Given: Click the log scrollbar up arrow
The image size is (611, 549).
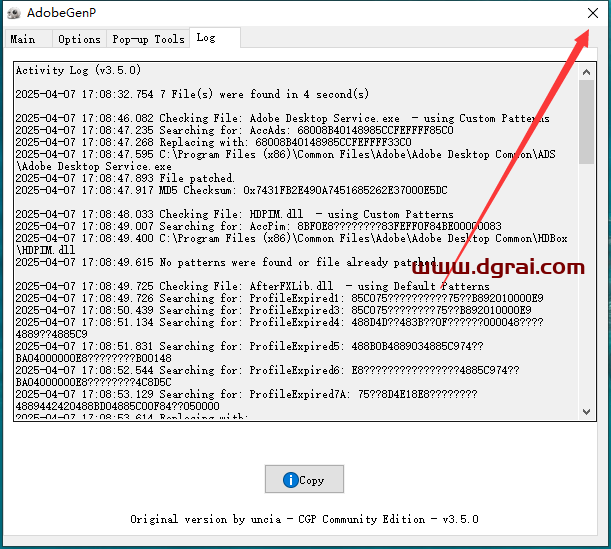Looking at the screenshot, I should click(x=586, y=72).
